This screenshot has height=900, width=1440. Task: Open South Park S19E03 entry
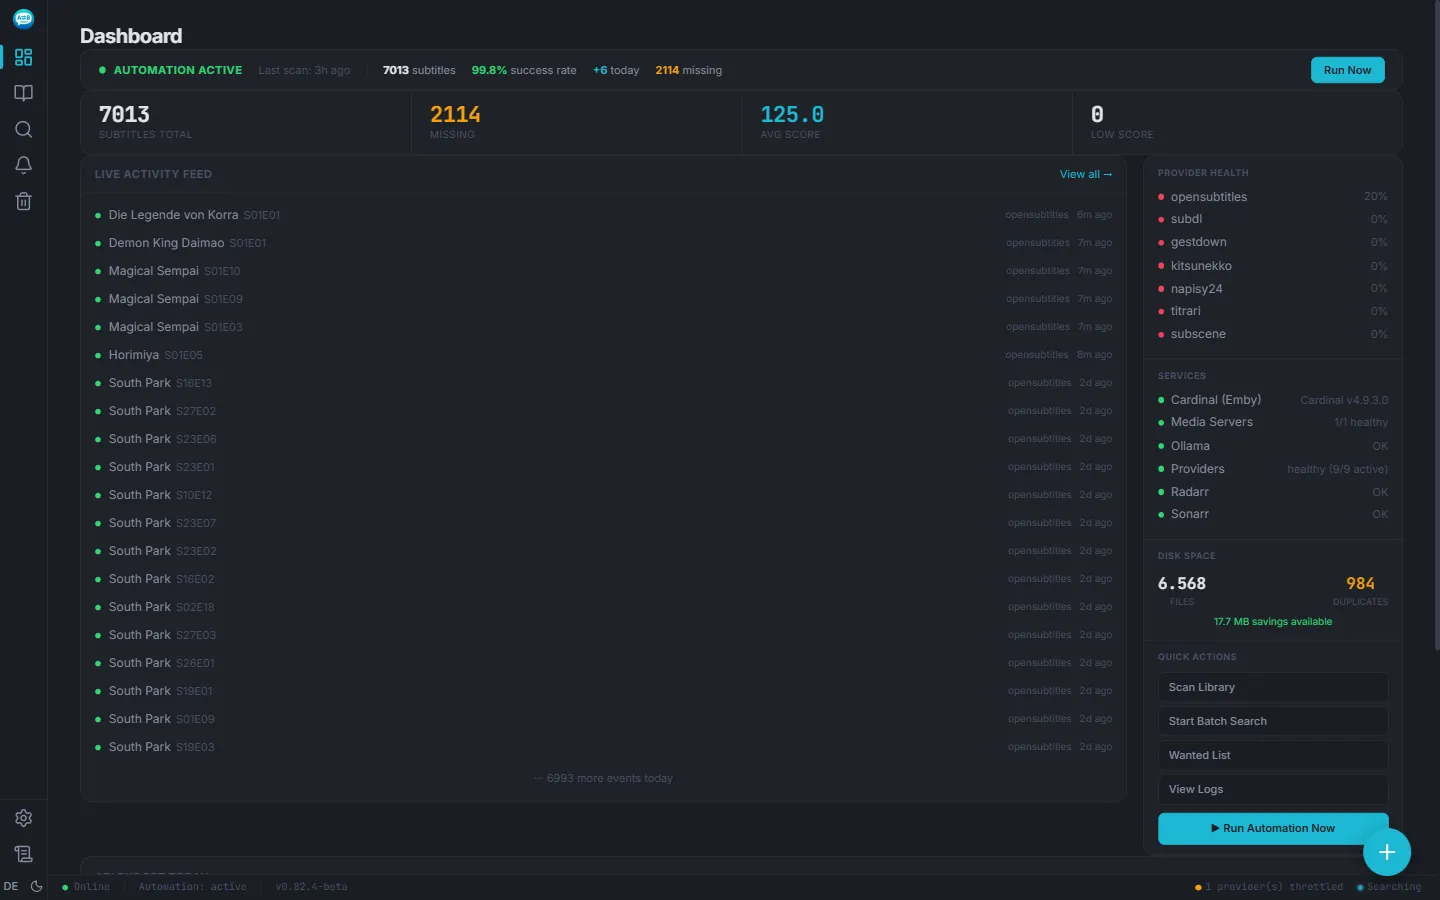(x=604, y=747)
